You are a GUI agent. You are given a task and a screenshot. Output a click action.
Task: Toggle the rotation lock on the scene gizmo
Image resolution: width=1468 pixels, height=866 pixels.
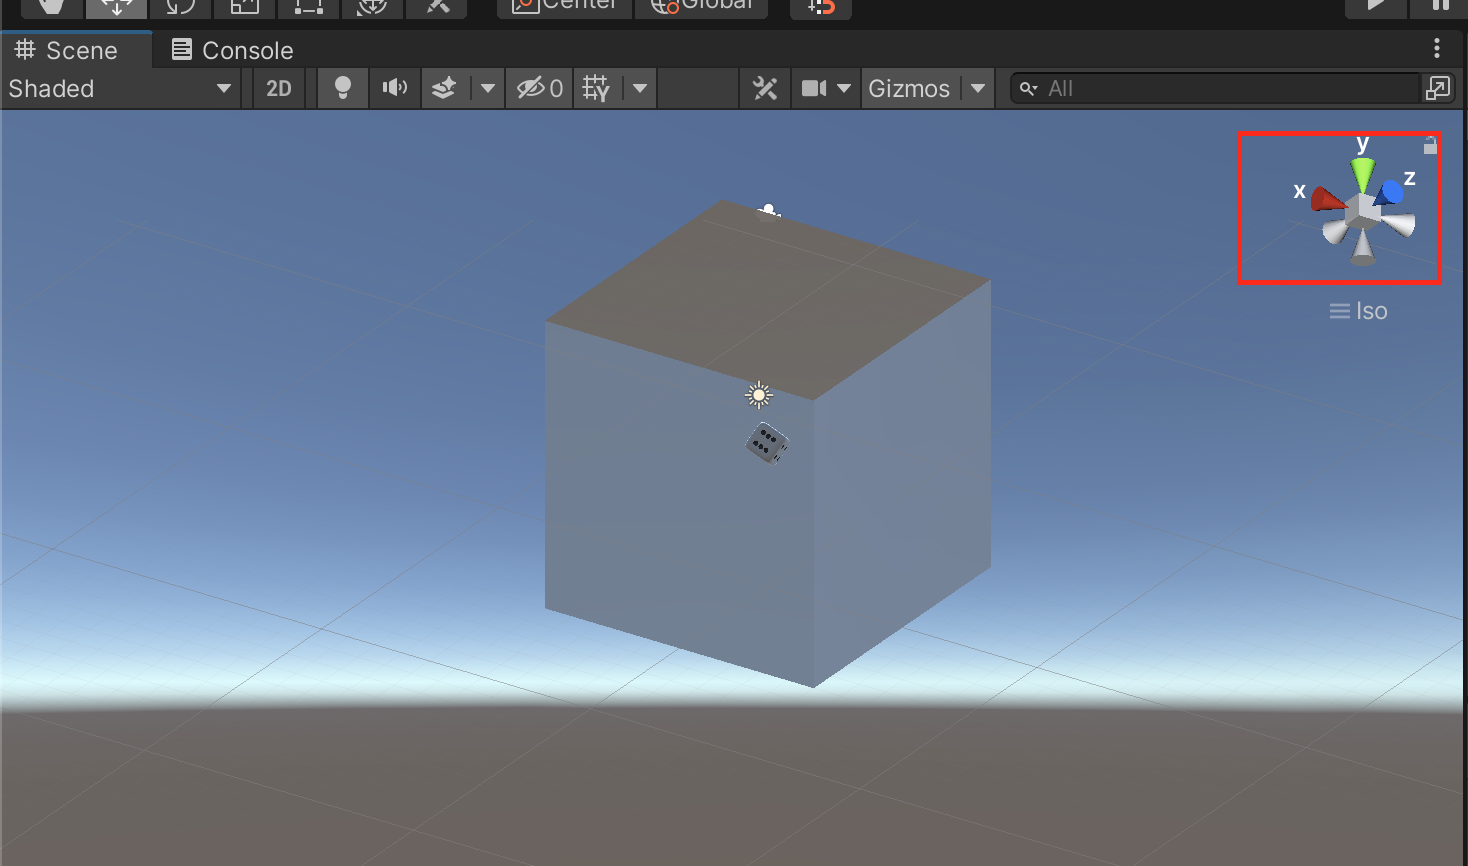[x=1430, y=145]
